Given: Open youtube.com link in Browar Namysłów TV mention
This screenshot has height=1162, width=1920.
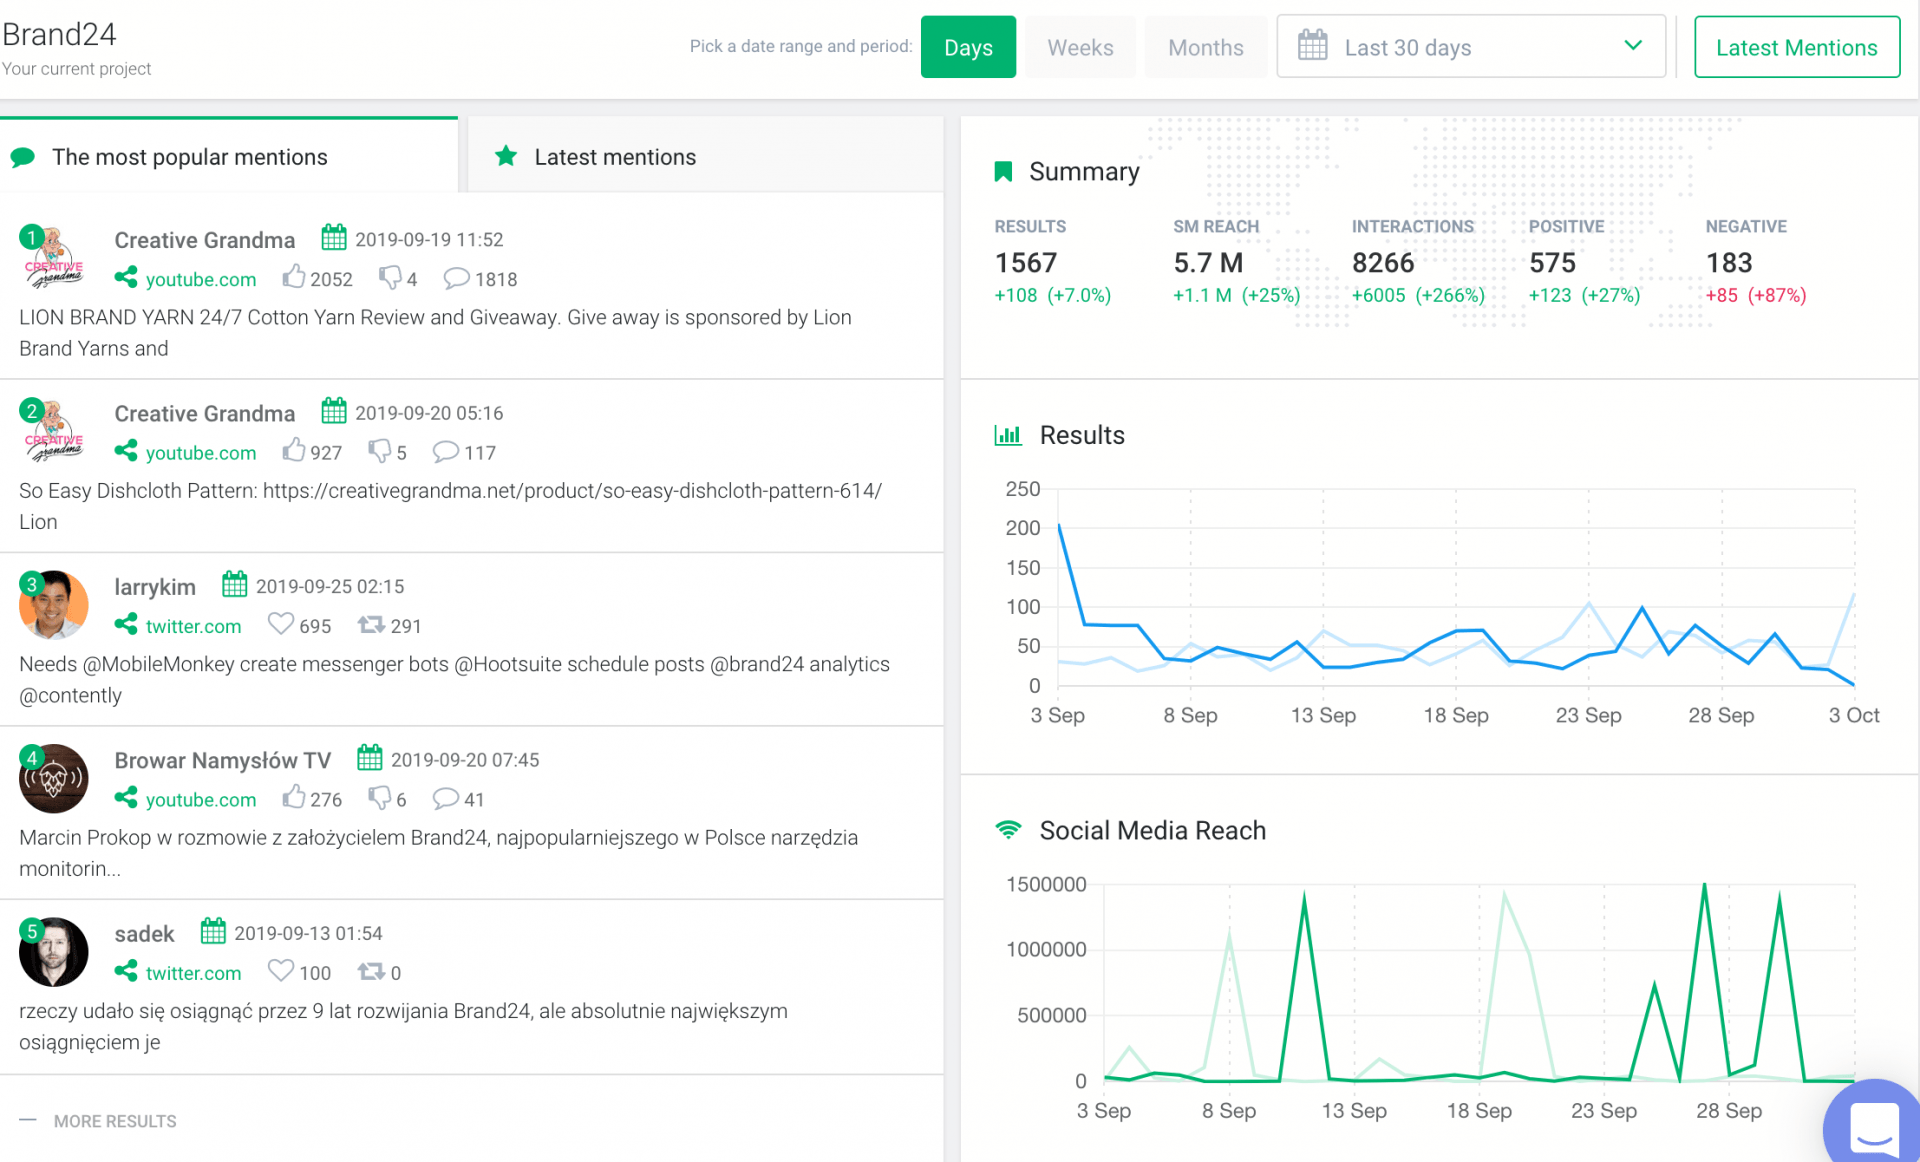Looking at the screenshot, I should [x=200, y=799].
